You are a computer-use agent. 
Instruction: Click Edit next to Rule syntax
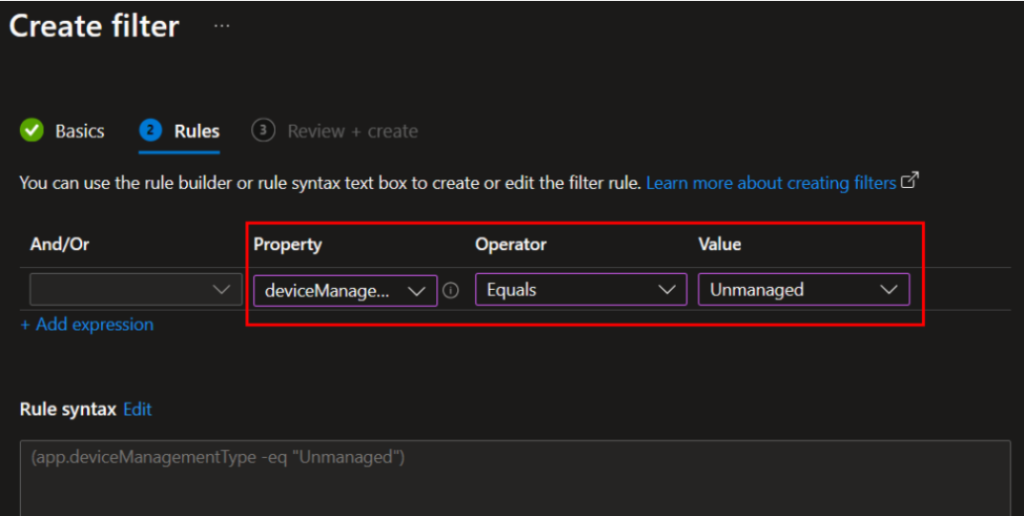click(x=137, y=409)
